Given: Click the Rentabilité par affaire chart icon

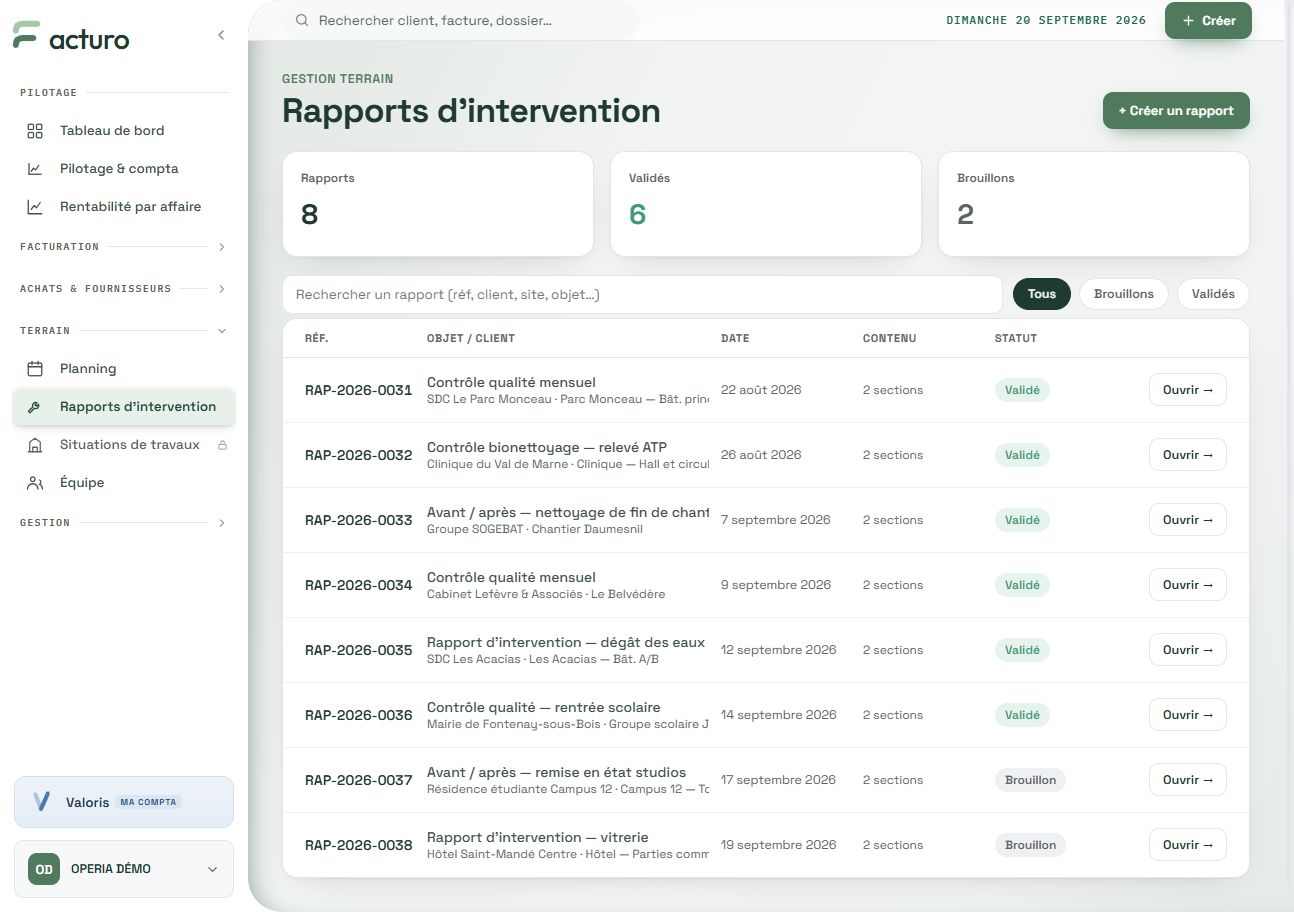Looking at the screenshot, I should click(x=35, y=207).
